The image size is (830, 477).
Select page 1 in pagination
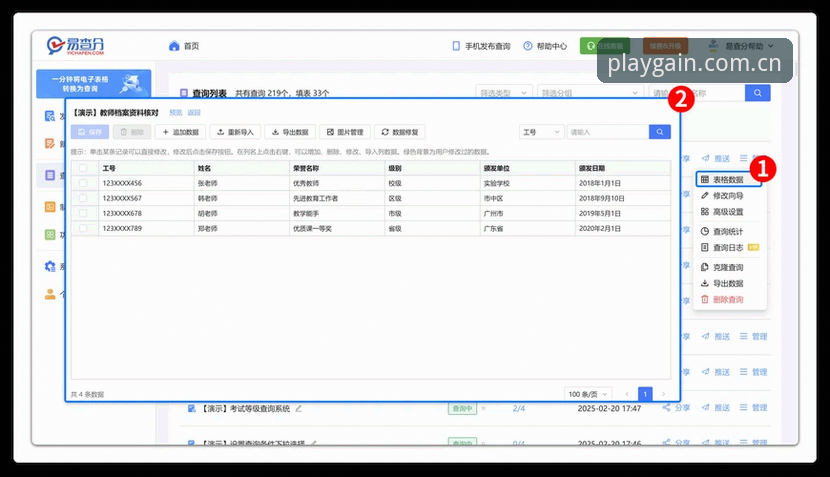coord(645,394)
